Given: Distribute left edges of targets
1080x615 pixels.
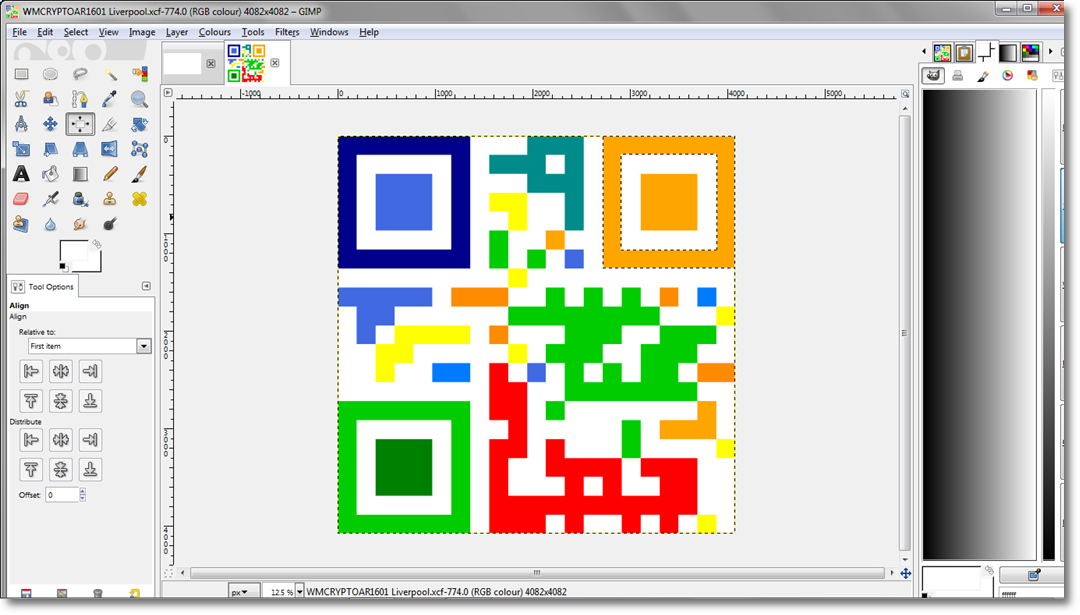Looking at the screenshot, I should [x=31, y=439].
